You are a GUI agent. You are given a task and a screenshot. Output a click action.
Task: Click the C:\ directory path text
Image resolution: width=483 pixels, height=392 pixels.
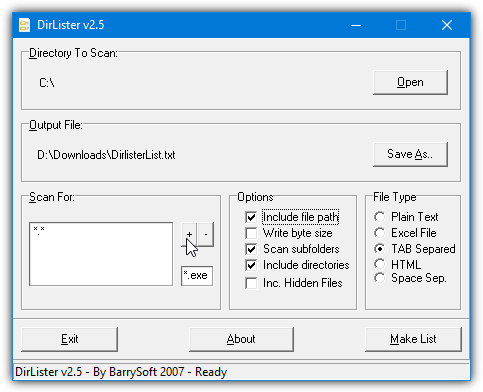tap(47, 83)
